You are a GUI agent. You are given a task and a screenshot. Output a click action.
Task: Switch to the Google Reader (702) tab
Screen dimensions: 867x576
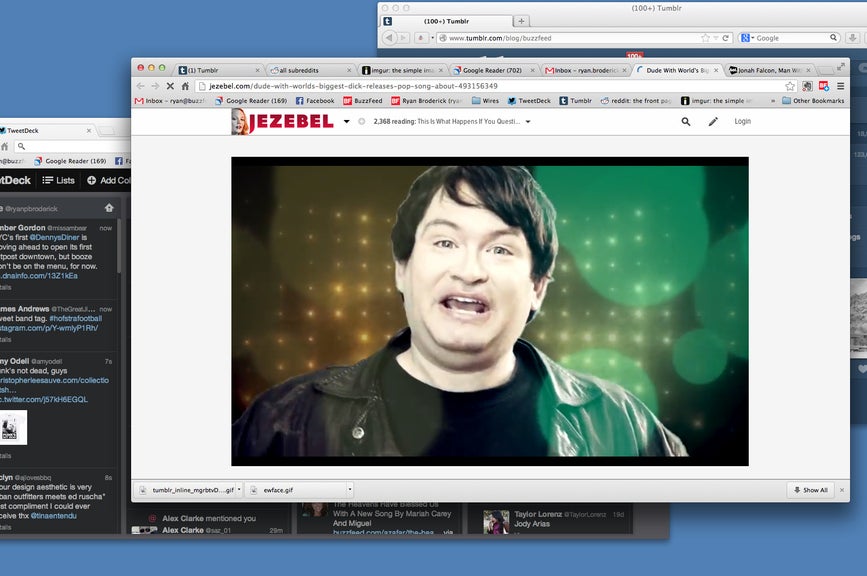click(x=494, y=70)
